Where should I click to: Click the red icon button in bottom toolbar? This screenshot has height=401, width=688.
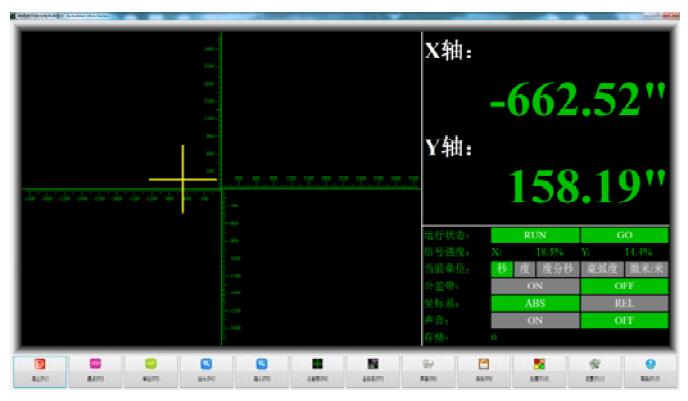click(39, 369)
